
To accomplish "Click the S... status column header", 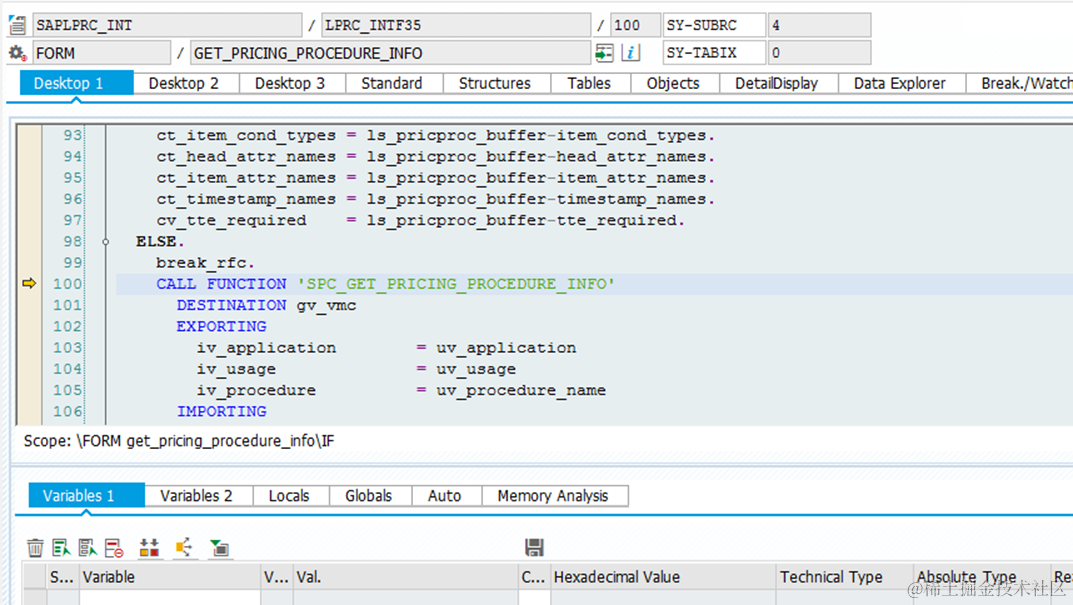I will click(x=62, y=577).
